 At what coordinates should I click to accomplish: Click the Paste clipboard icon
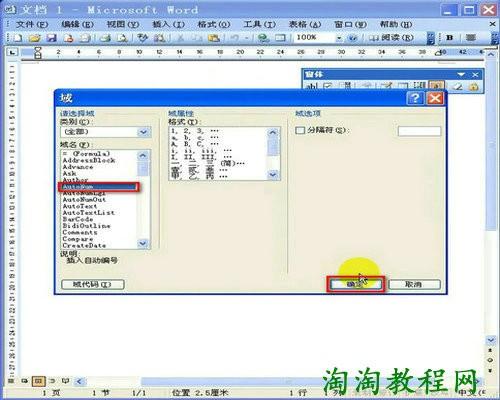pyautogui.click(x=213, y=38)
